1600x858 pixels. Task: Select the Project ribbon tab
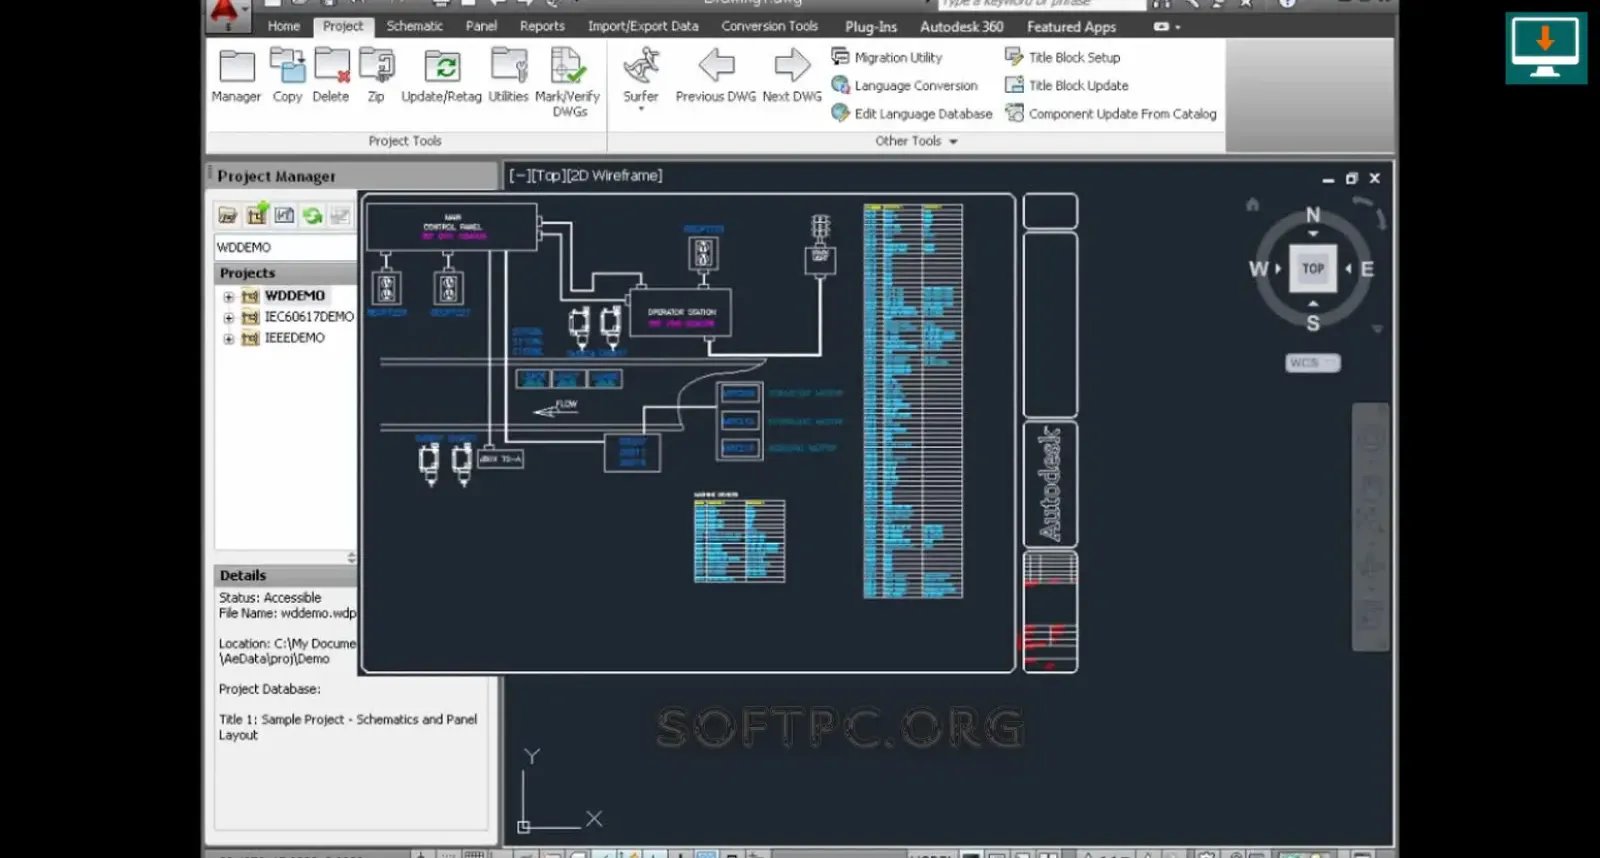pos(343,26)
